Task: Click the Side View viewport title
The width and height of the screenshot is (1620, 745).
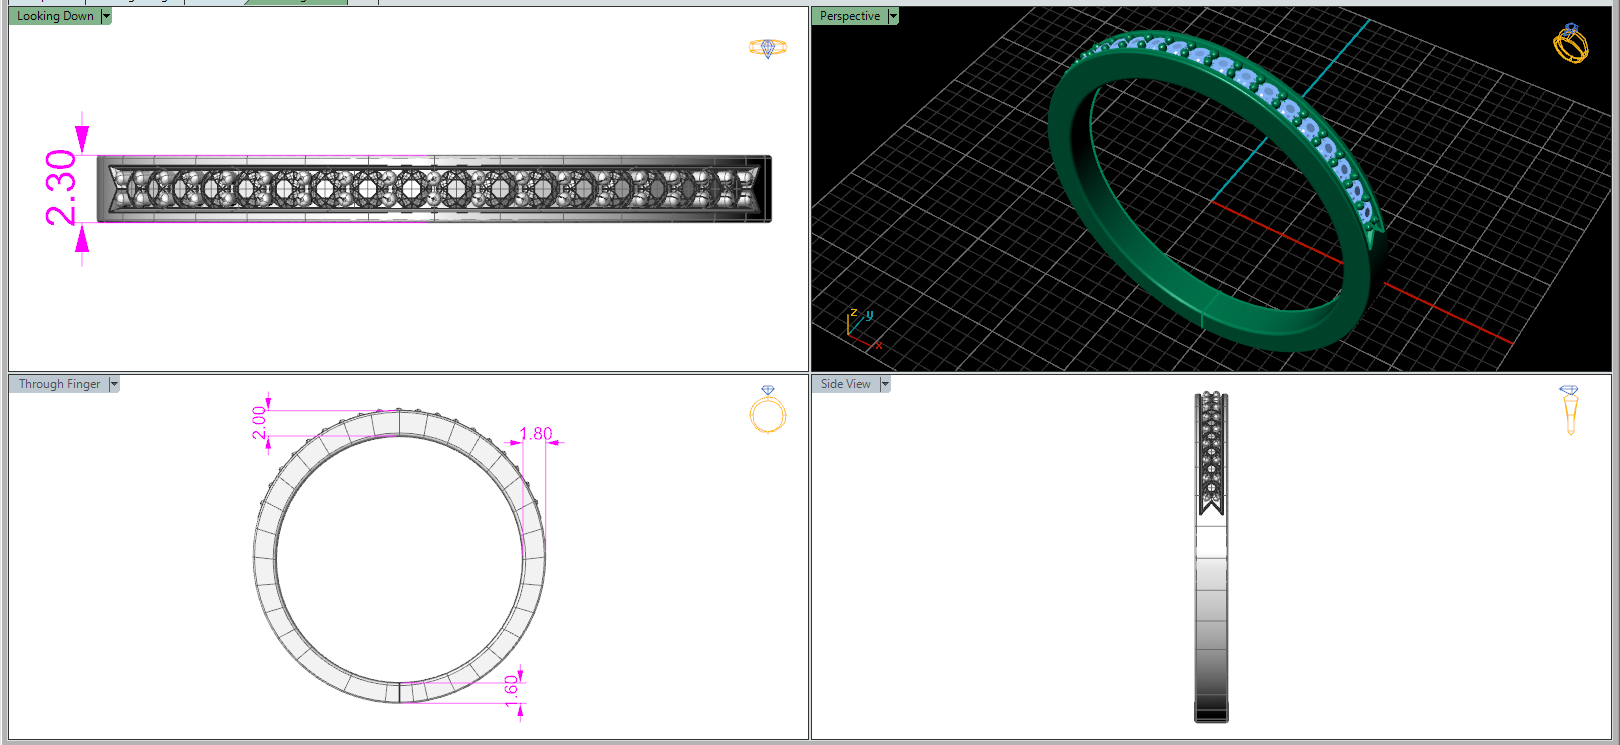Action: point(846,384)
